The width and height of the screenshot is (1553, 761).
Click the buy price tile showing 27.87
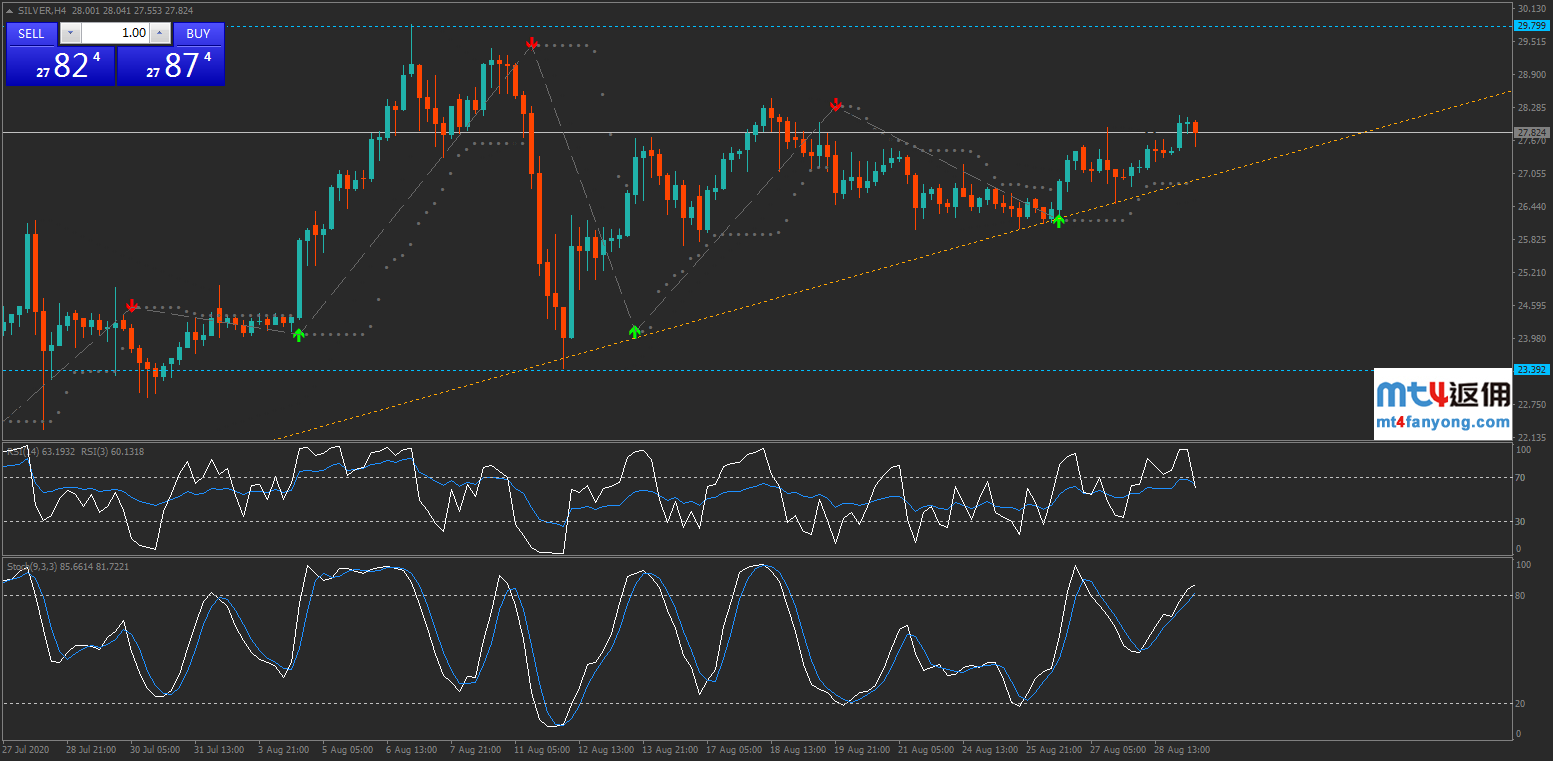(x=171, y=66)
